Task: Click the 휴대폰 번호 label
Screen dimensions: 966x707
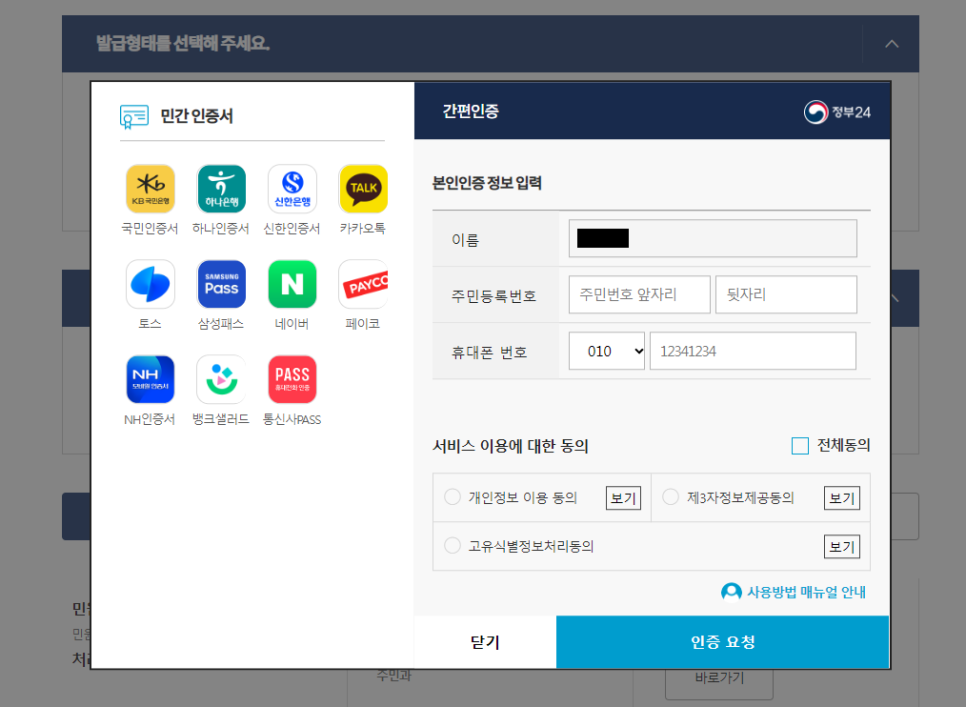Action: 489,352
